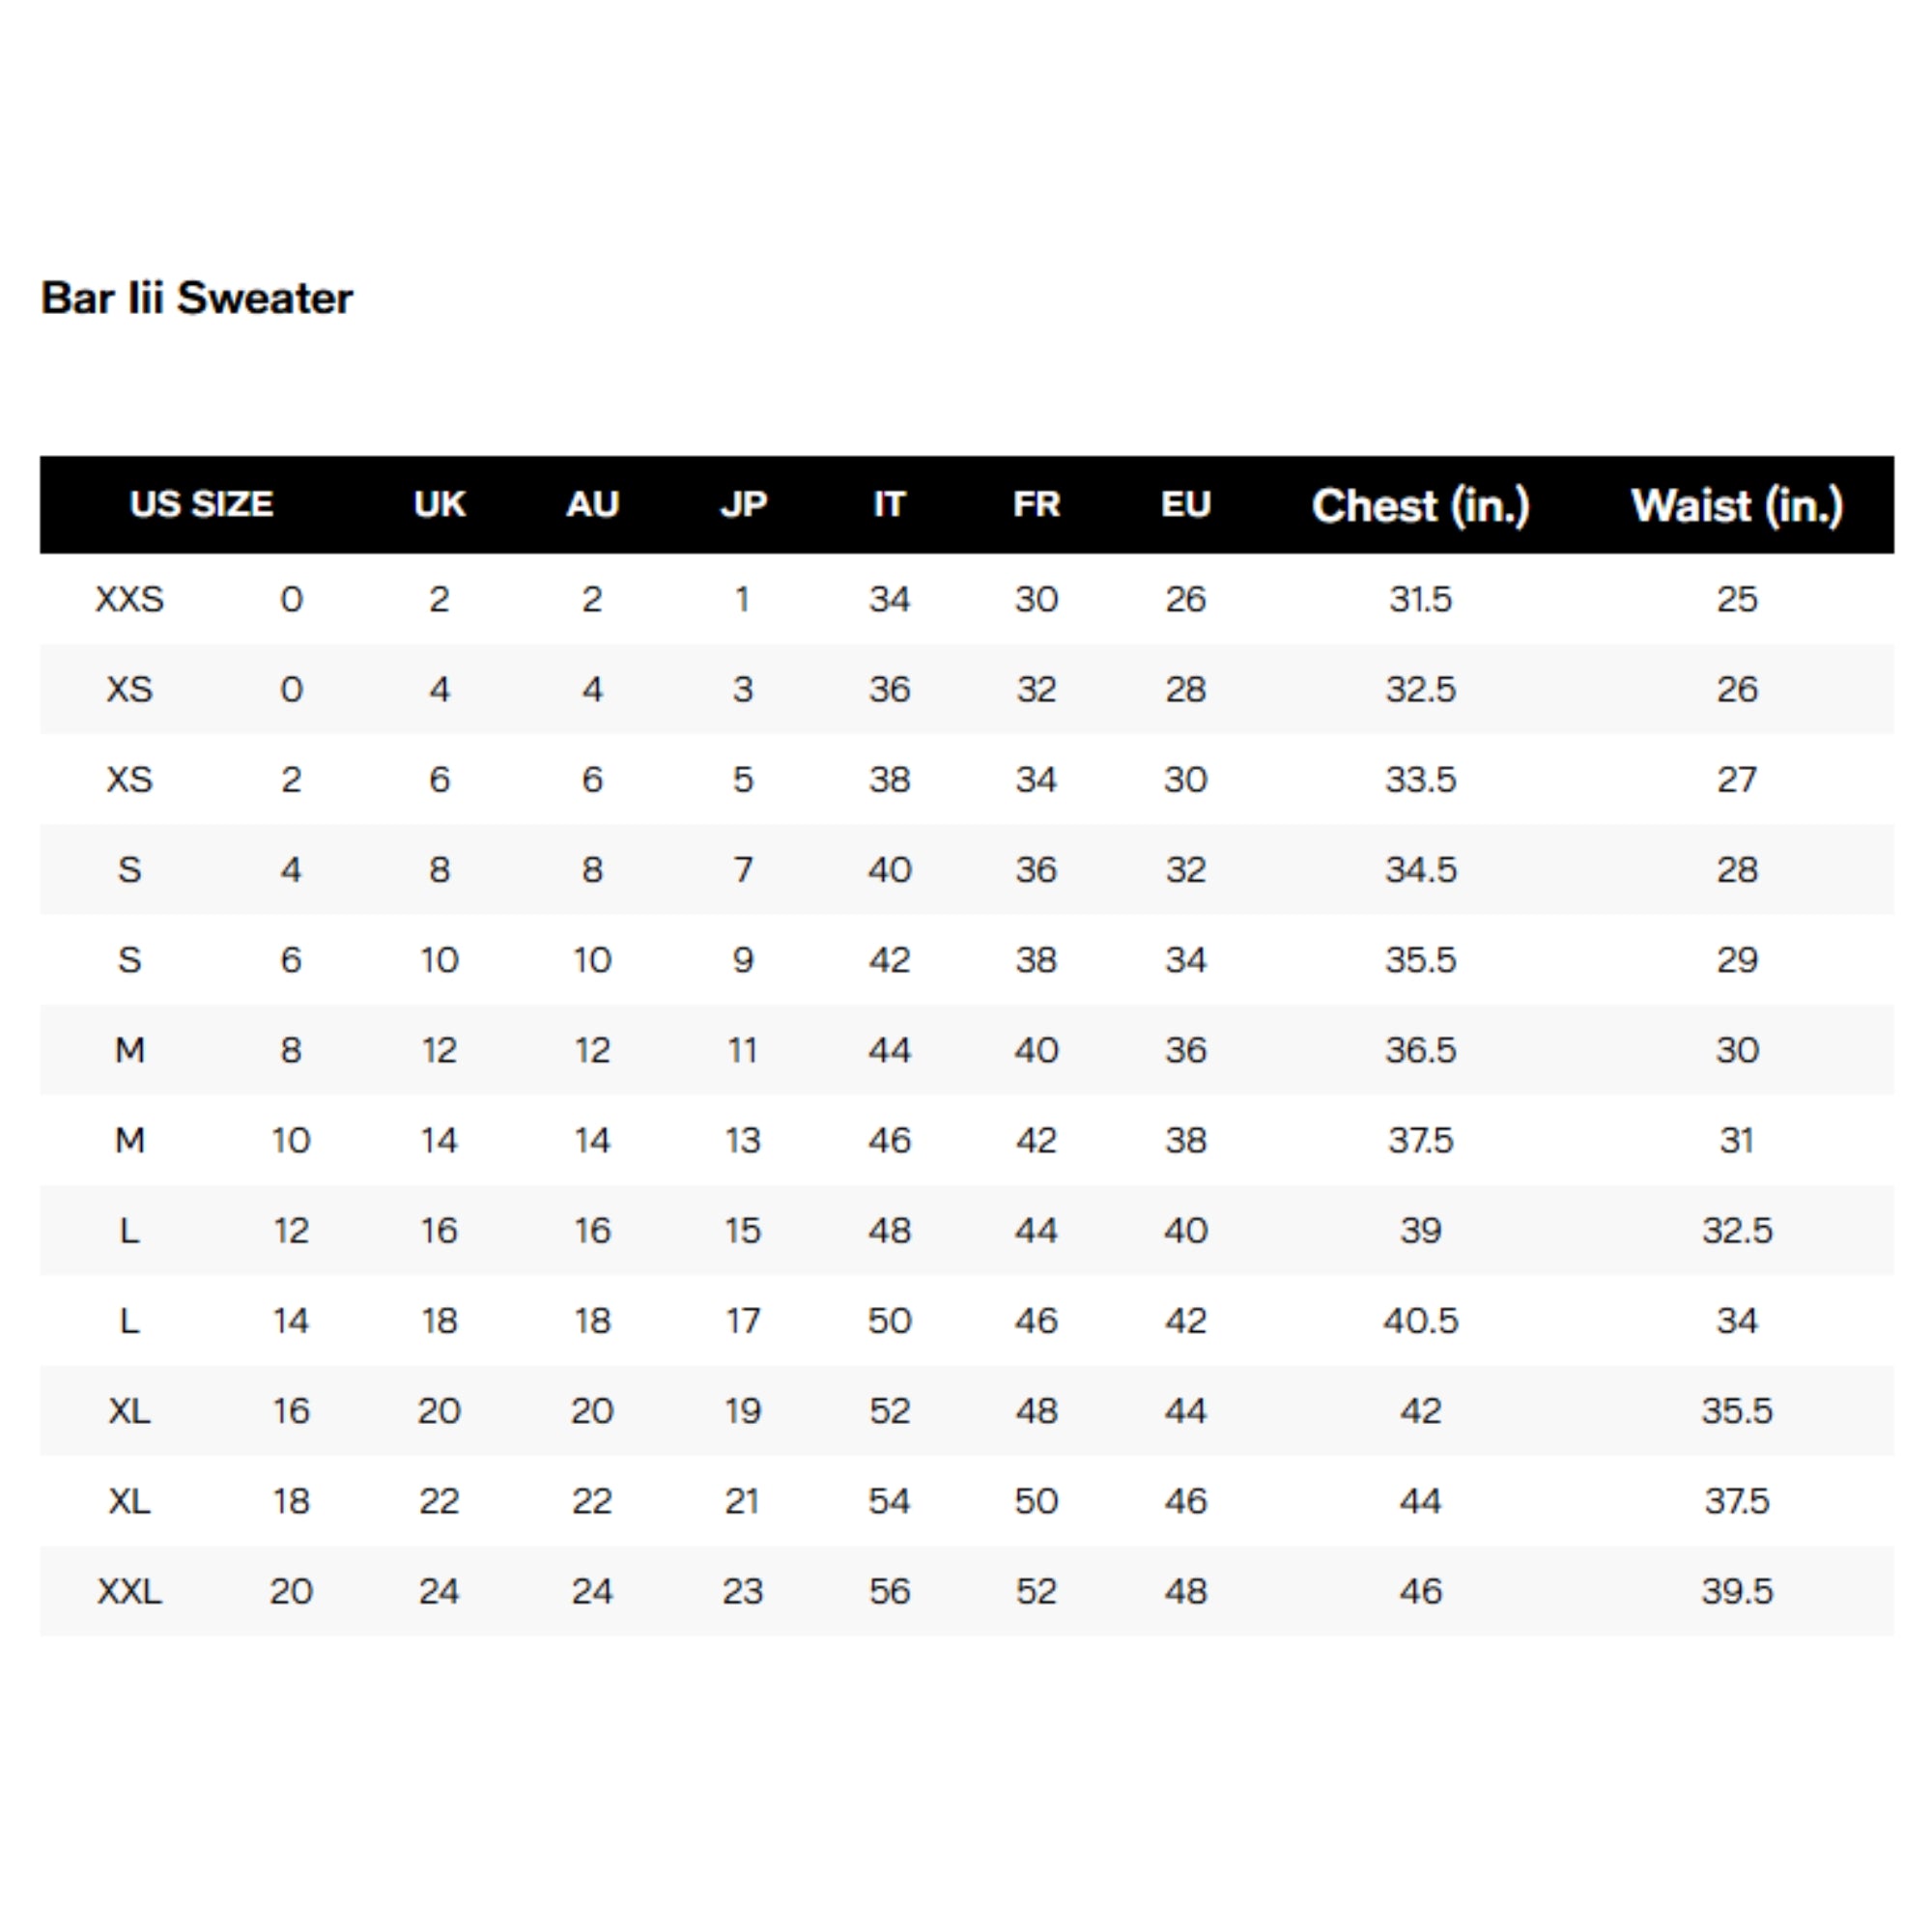Select the UK column header
Screen dimensions: 1932x1932
click(x=439, y=504)
